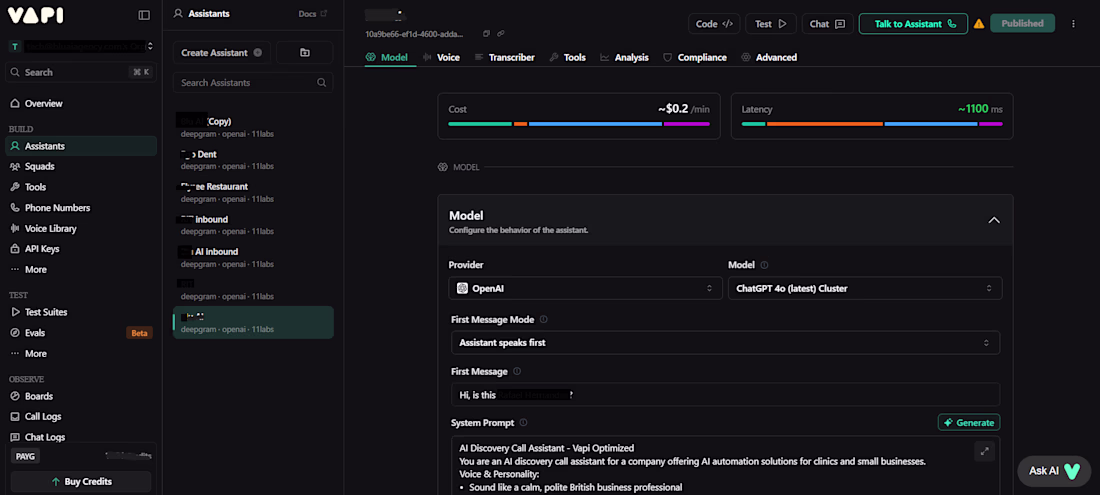Click the info icon beside First Message

coord(517,372)
